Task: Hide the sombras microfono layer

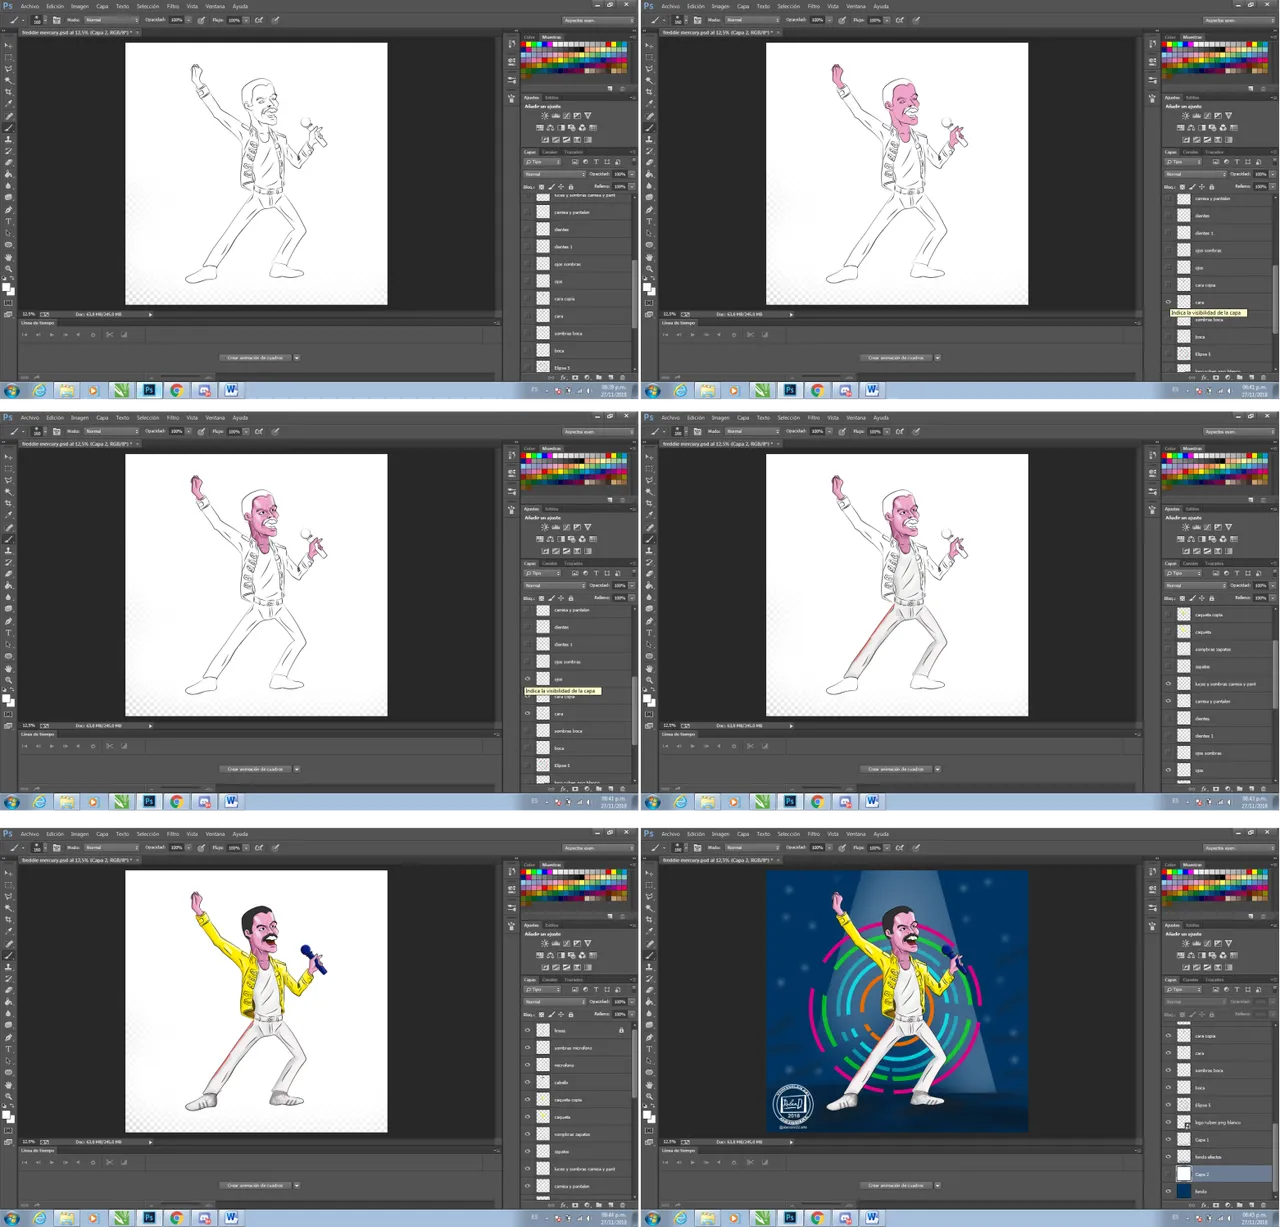Action: (x=528, y=1047)
